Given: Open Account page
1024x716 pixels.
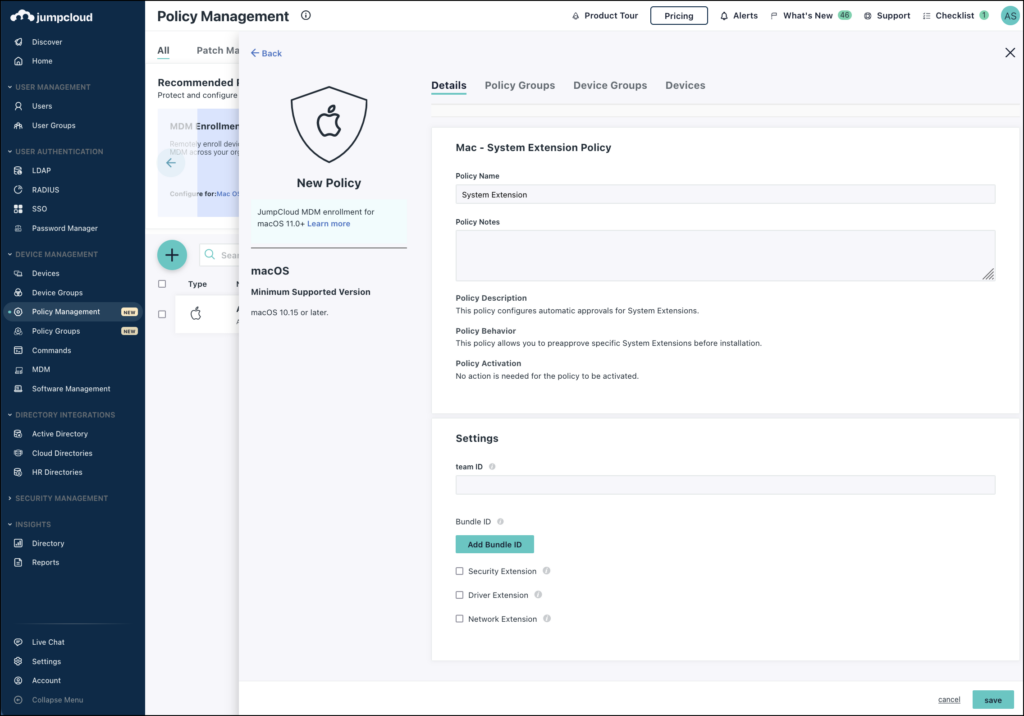Looking at the screenshot, I should tap(46, 681).
